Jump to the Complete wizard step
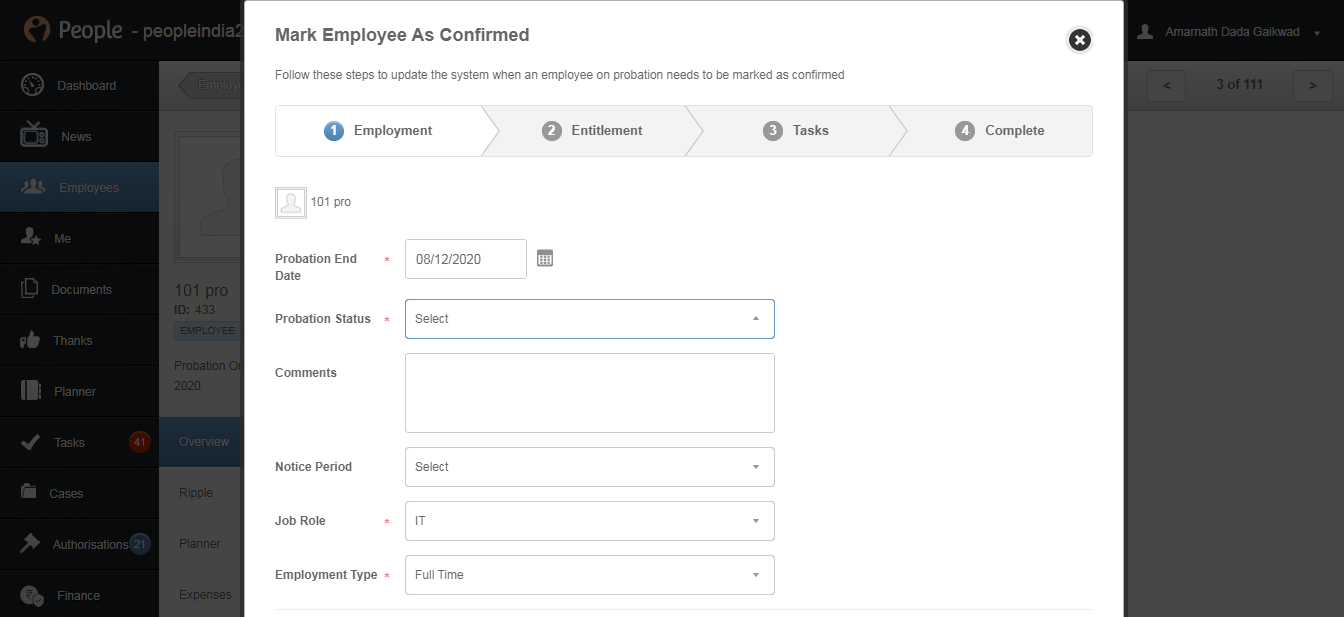The image size is (1344, 617). click(1000, 131)
